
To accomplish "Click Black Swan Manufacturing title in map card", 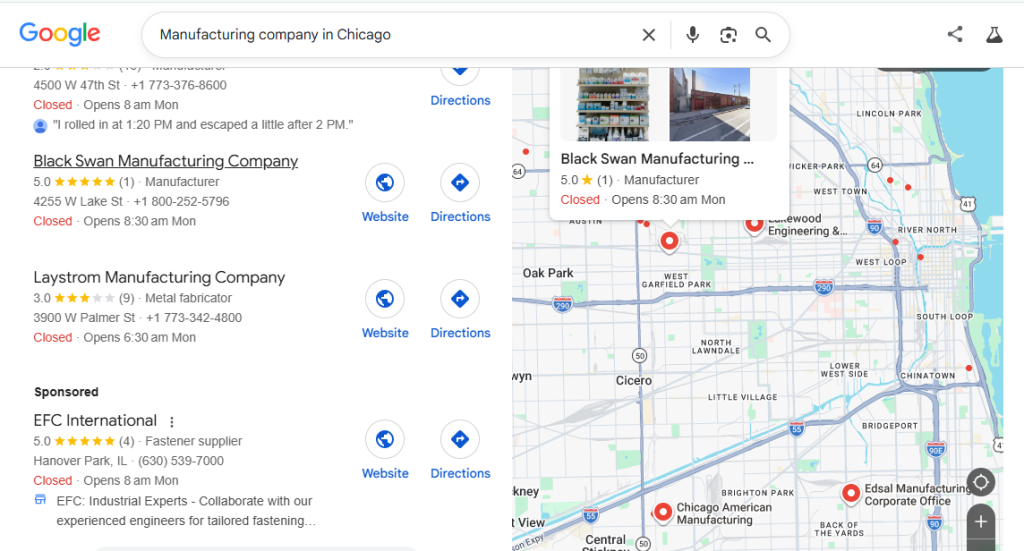I will coord(657,159).
